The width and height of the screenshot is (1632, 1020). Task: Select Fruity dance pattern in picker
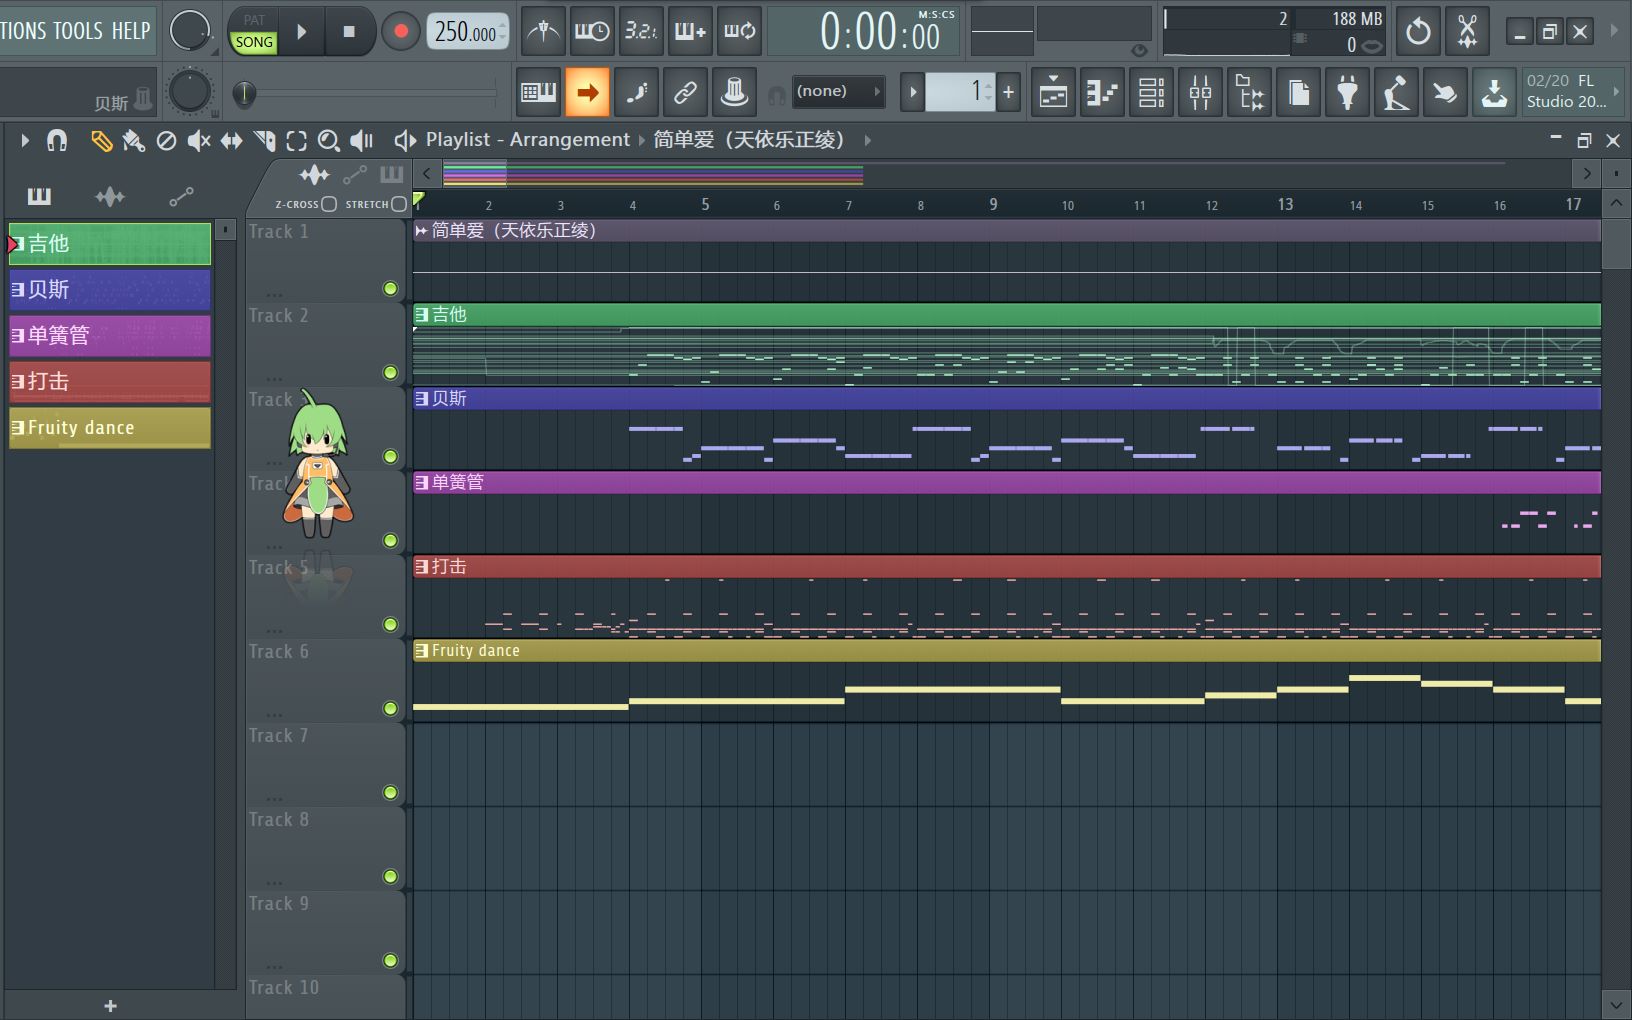110,428
